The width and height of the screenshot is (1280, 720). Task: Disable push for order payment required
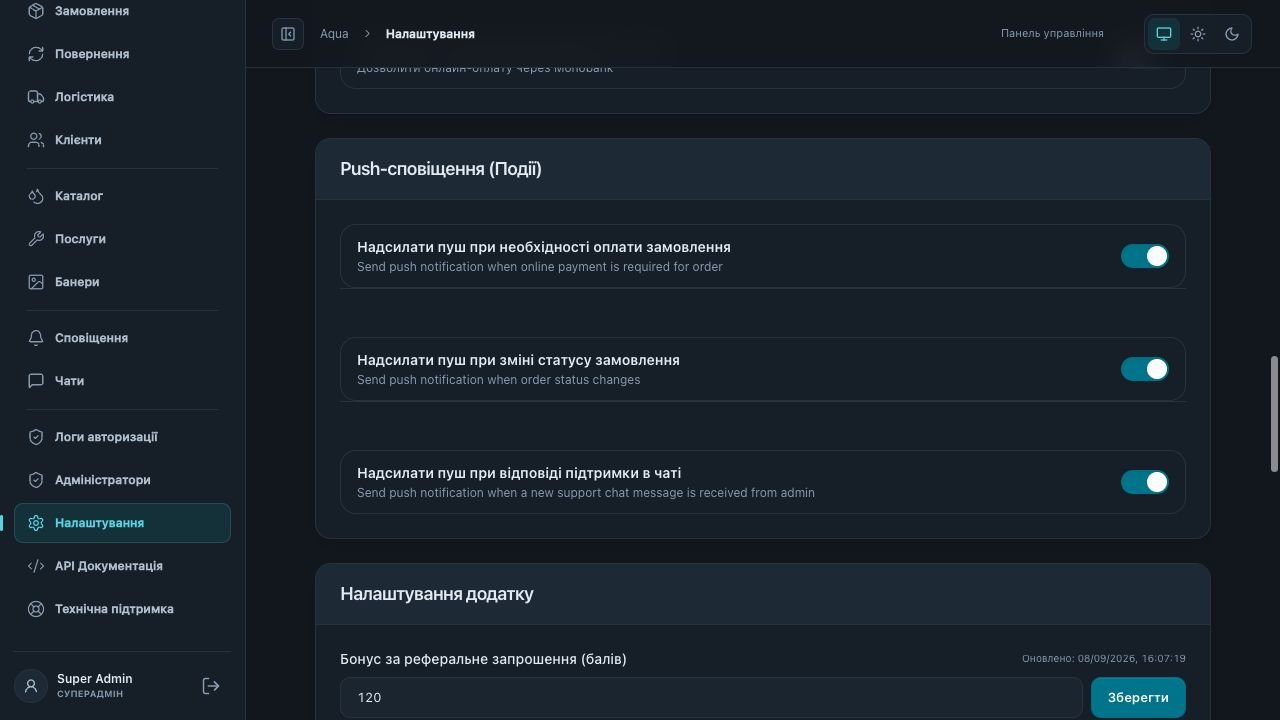1145,256
